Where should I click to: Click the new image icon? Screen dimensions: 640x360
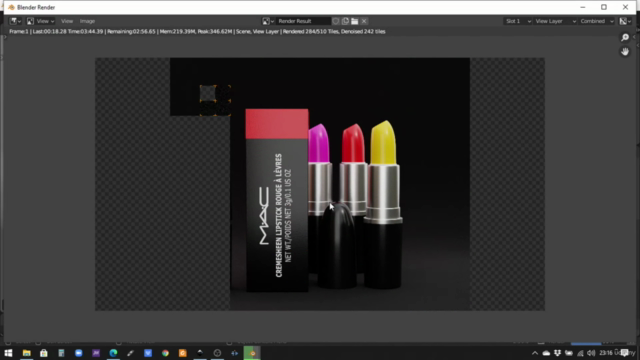345,21
